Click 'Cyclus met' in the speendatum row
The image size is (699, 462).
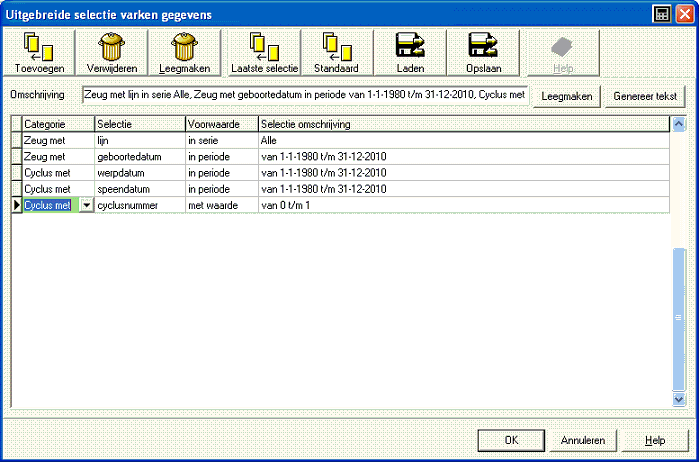pyautogui.click(x=58, y=189)
